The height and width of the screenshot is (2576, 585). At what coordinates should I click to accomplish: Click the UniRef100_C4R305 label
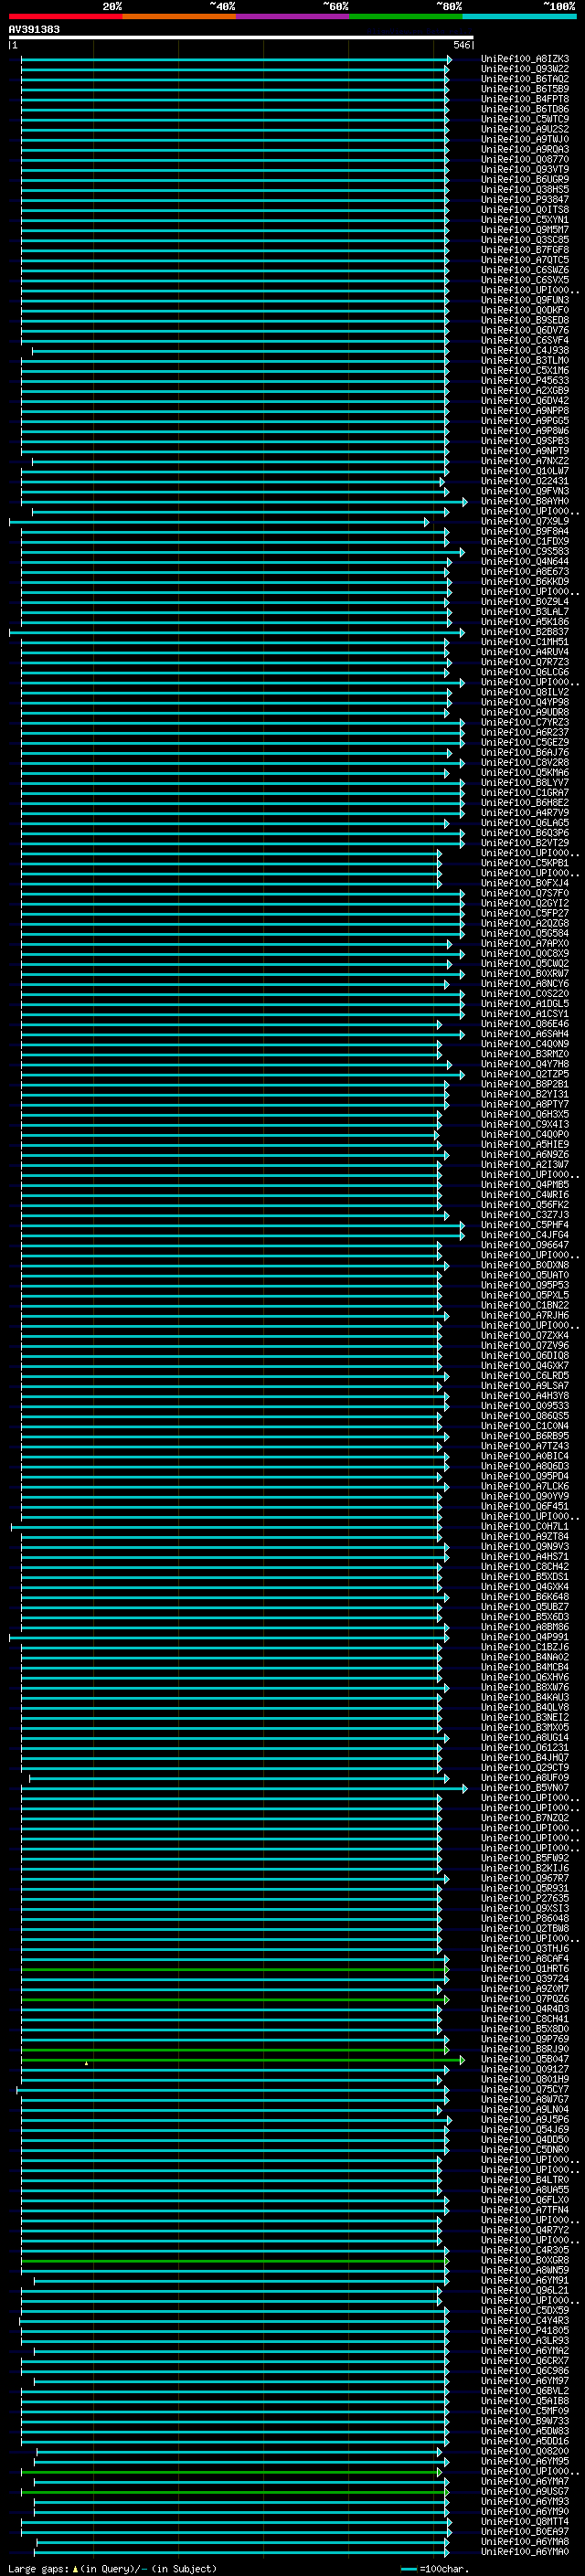point(524,2251)
